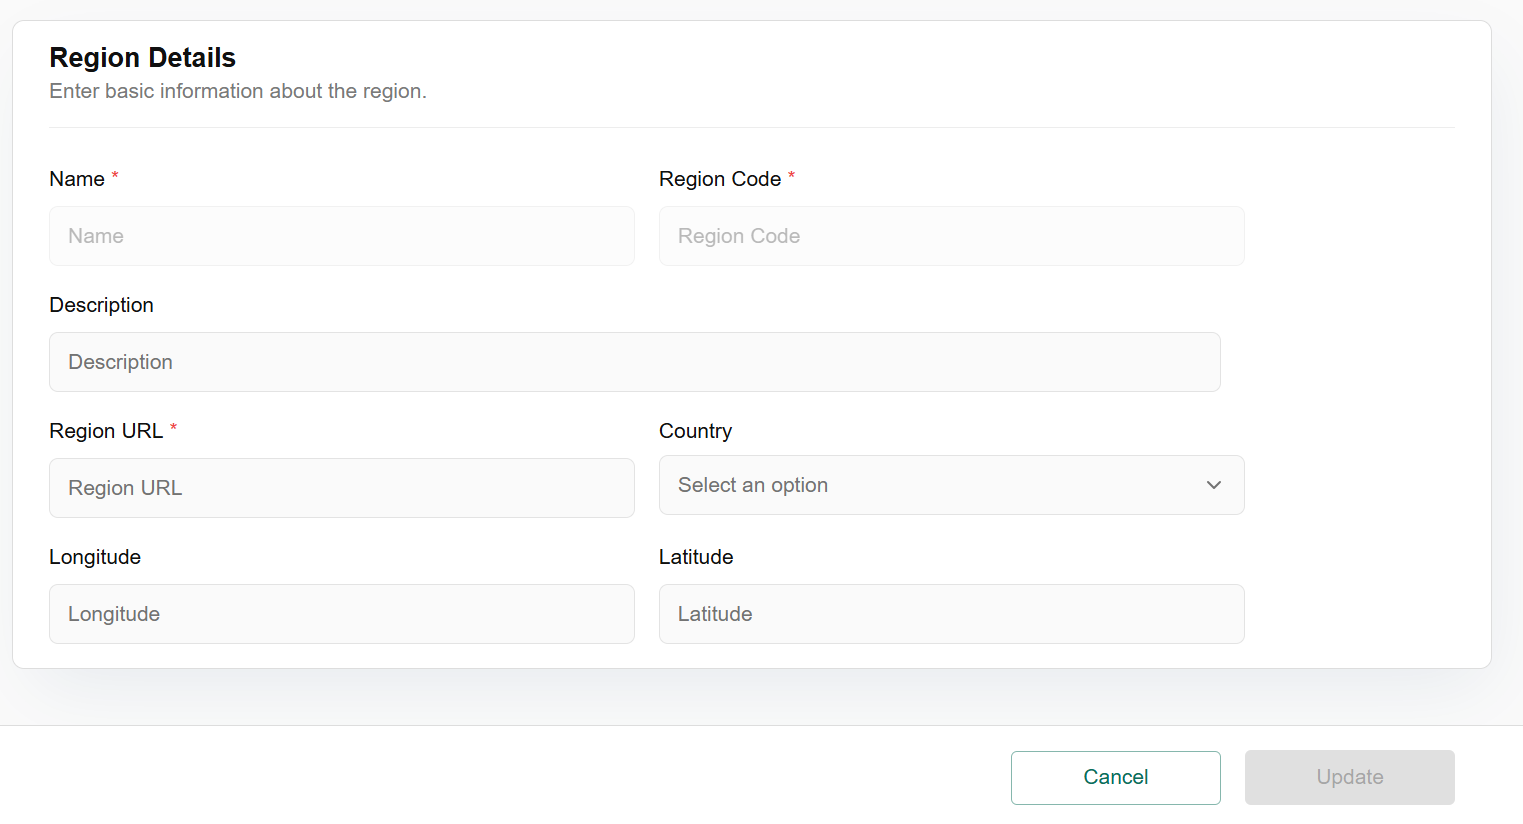Viewport: 1523px width, 824px height.
Task: Click the red asterisk beside Region URL label
Action: [174, 427]
